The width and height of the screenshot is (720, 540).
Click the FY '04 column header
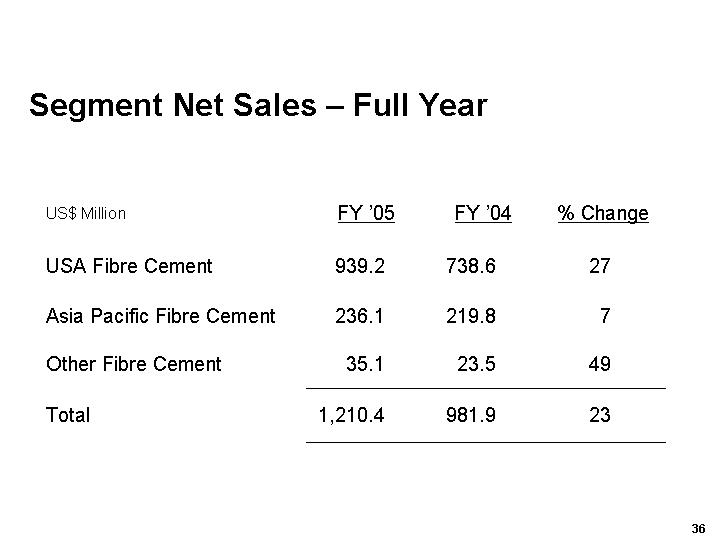pos(483,213)
